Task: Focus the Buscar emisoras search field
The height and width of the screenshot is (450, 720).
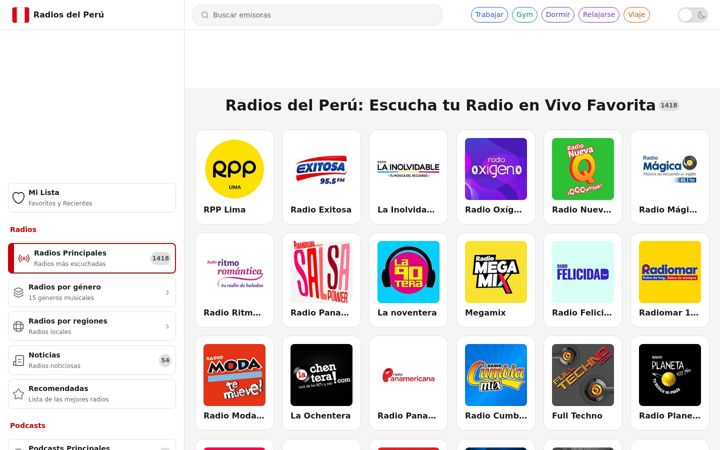Action: click(317, 15)
